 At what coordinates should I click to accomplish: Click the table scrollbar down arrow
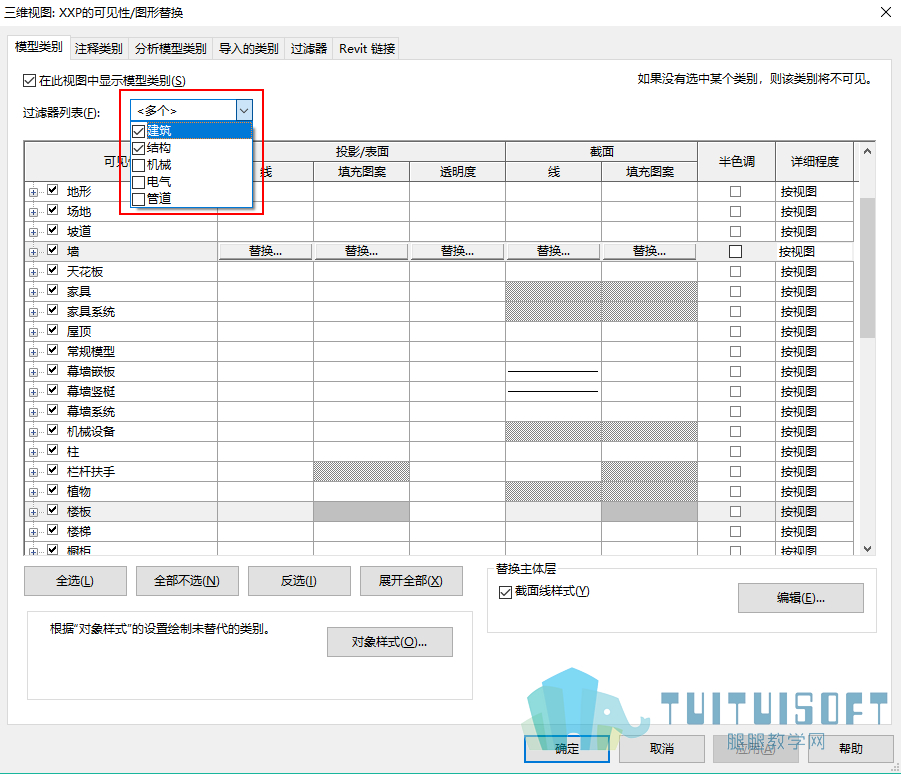pos(868,549)
